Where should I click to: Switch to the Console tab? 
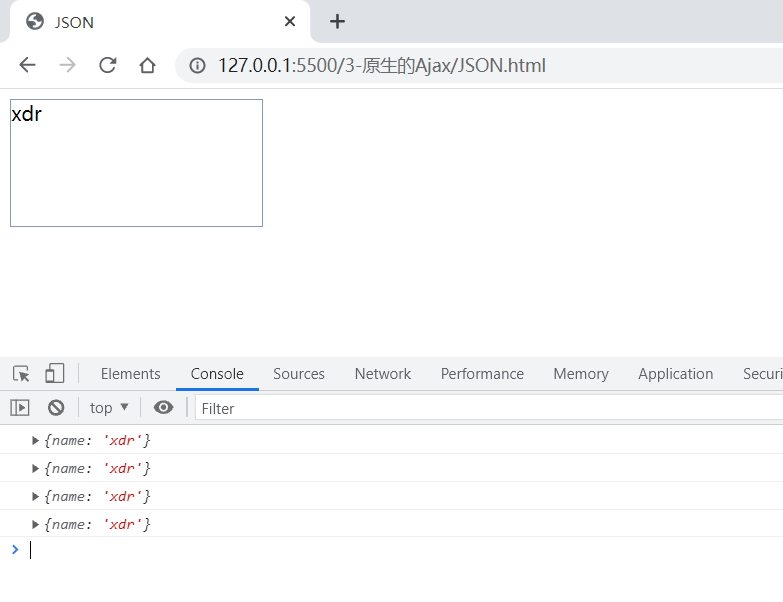coord(217,374)
